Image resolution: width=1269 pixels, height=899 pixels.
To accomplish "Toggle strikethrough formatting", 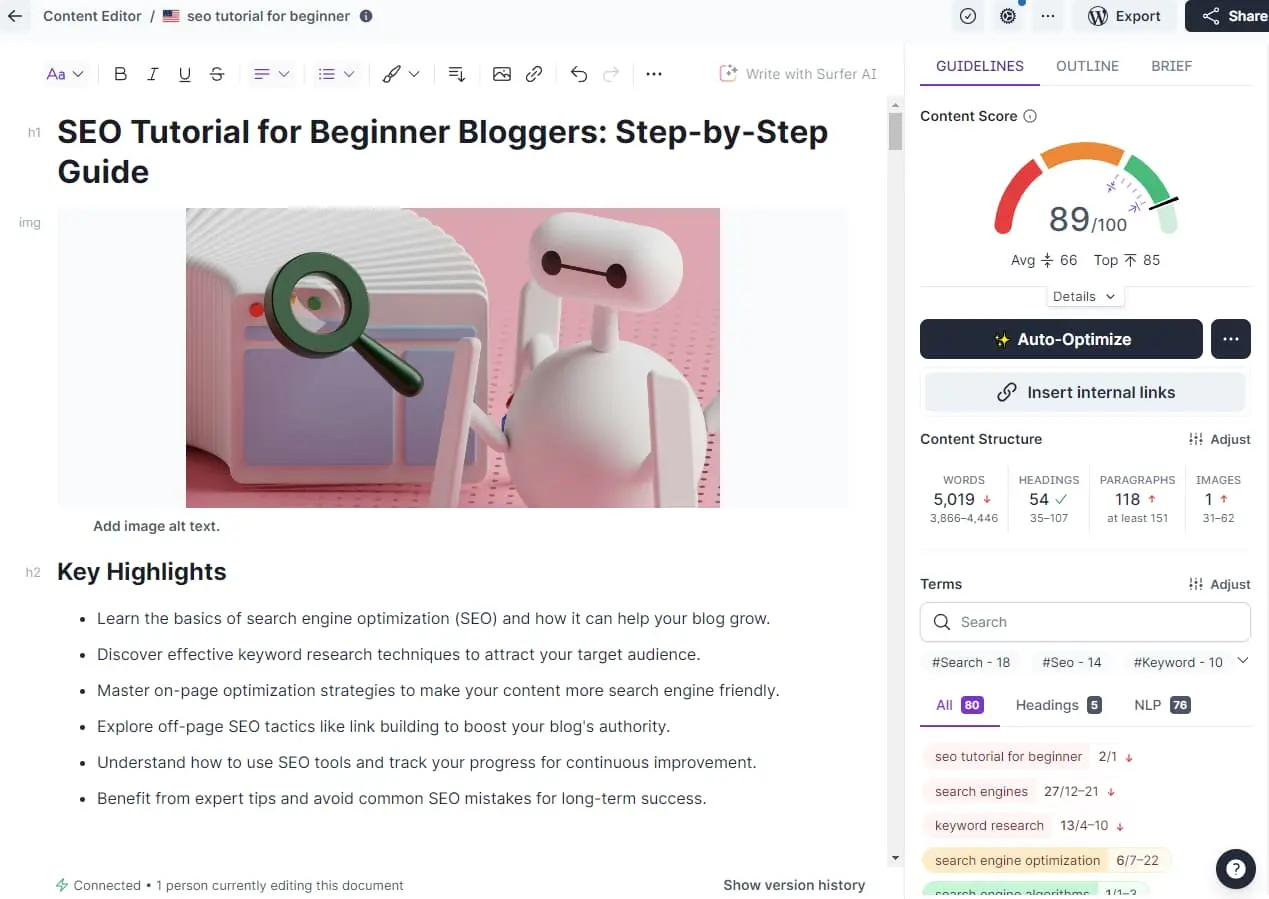I will (216, 74).
